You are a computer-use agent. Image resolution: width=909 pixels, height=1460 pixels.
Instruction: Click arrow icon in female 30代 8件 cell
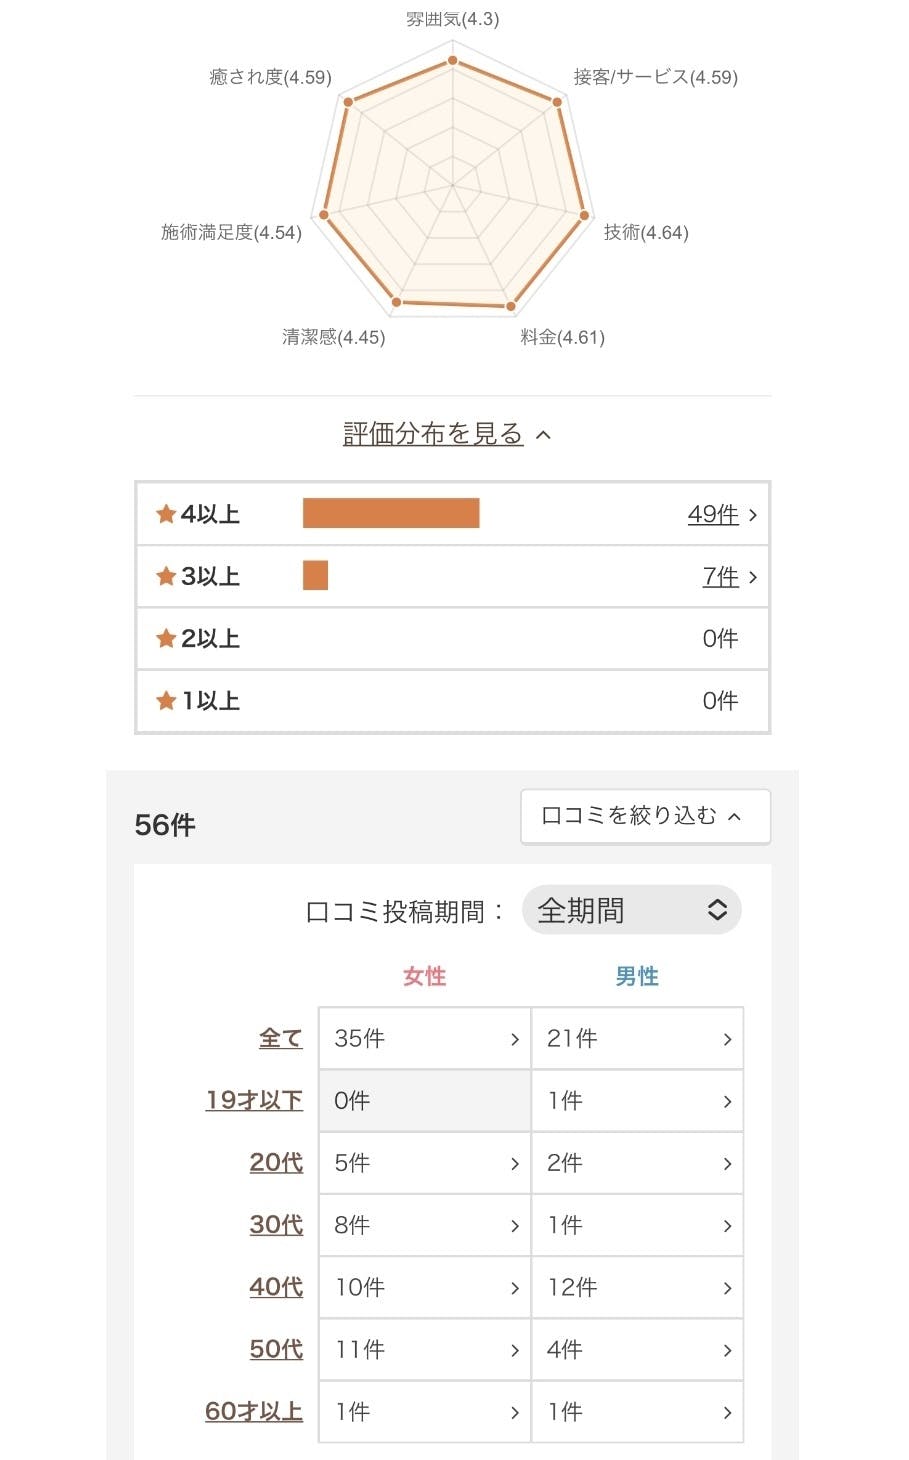(515, 1226)
